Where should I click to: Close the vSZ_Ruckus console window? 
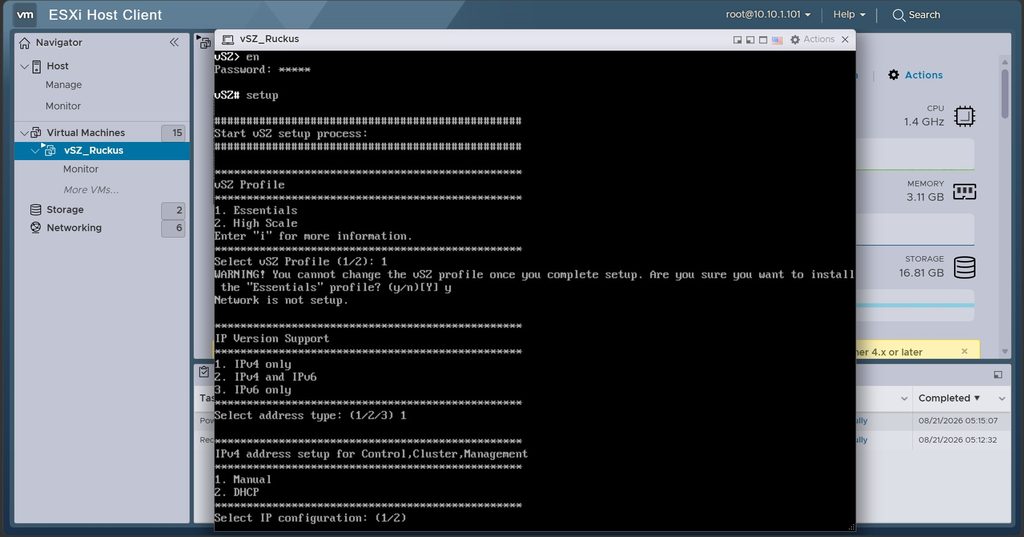[845, 40]
